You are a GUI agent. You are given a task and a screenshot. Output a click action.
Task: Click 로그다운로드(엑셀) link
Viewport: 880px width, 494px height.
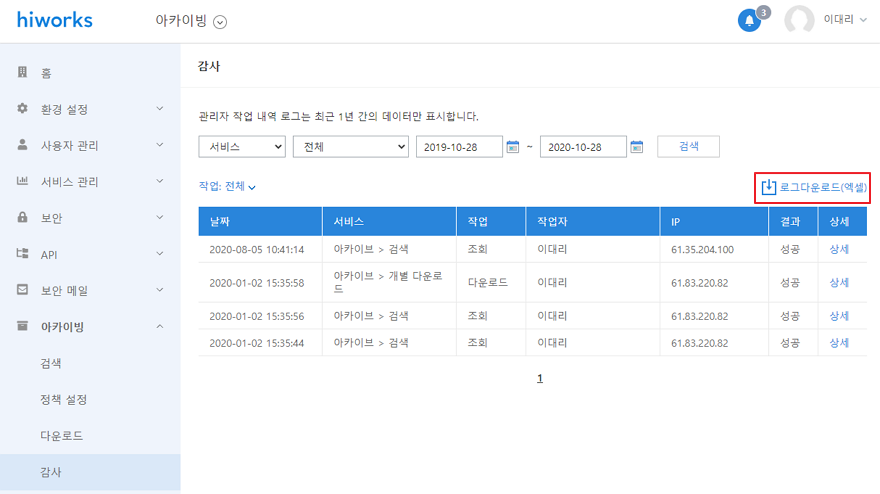pos(823,187)
